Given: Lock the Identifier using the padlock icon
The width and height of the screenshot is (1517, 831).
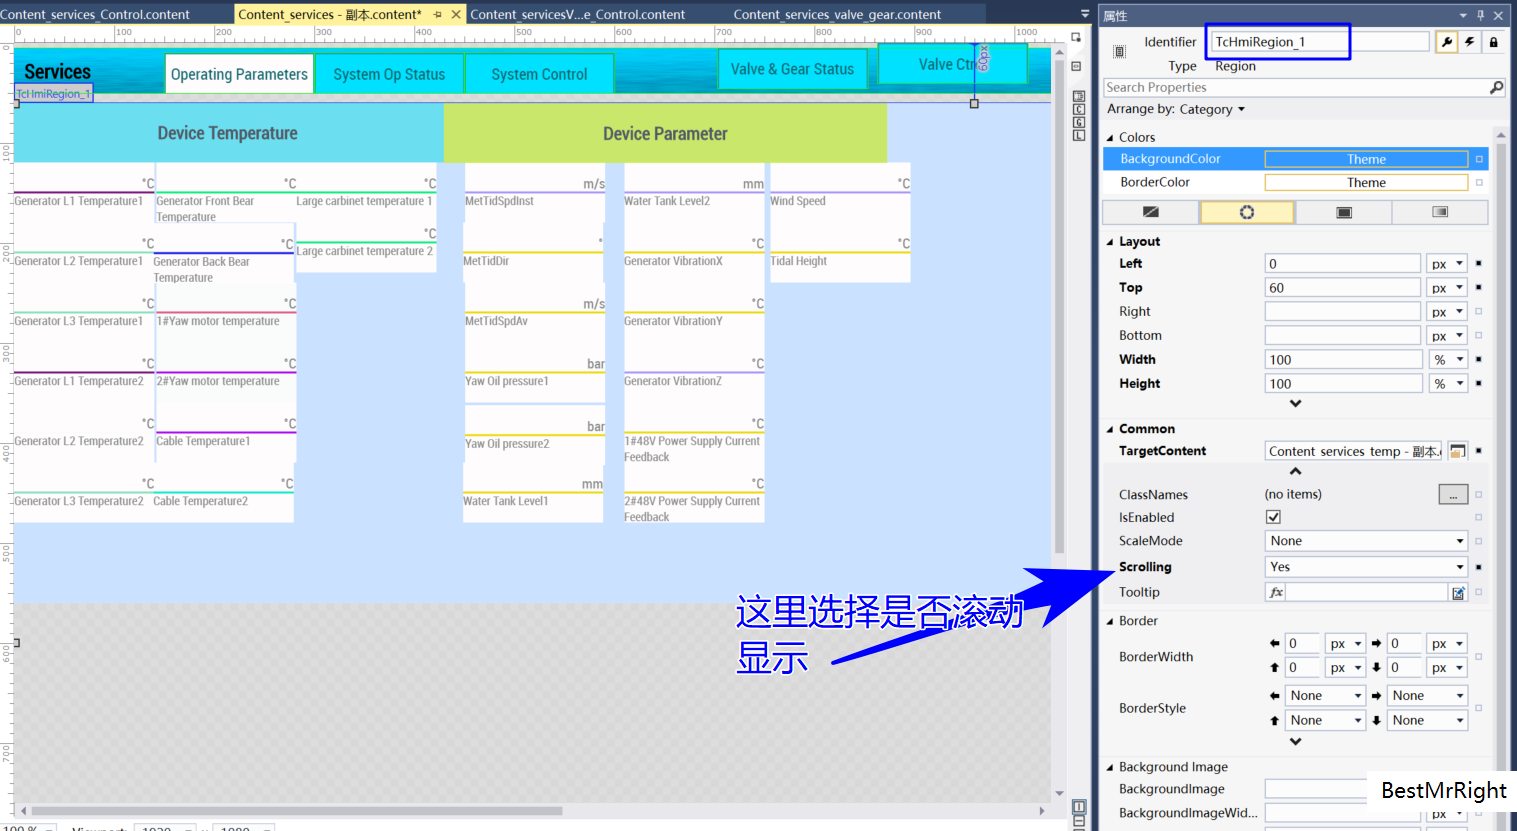Looking at the screenshot, I should [x=1493, y=42].
